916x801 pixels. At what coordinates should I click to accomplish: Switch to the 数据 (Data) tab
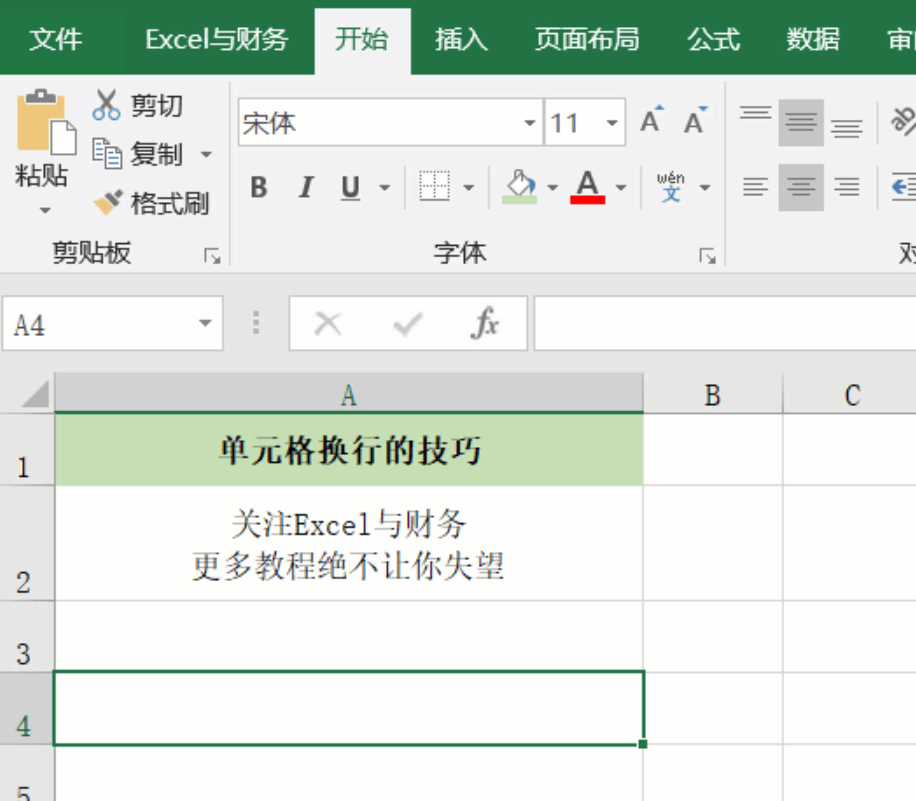point(813,40)
